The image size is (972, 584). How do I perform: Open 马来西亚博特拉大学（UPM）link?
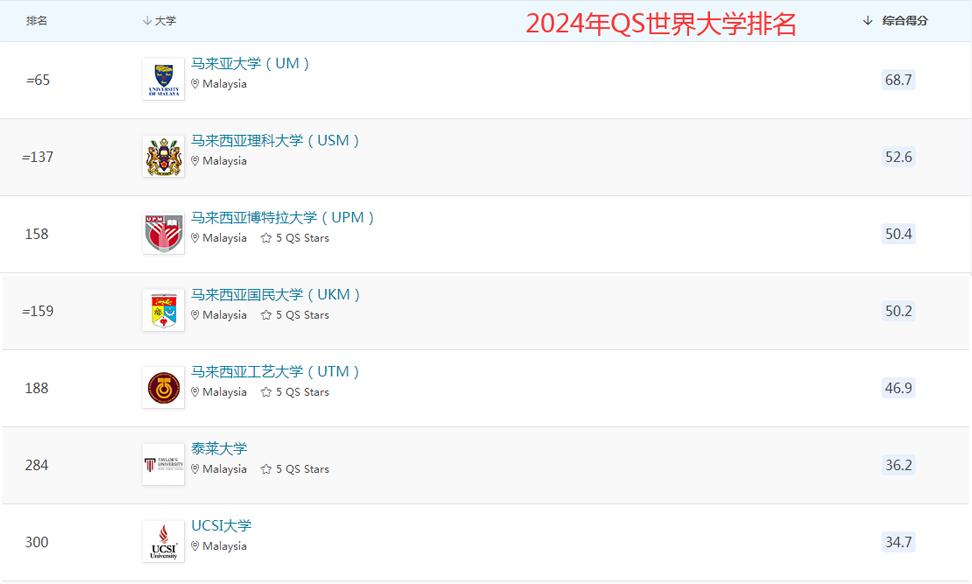point(283,218)
